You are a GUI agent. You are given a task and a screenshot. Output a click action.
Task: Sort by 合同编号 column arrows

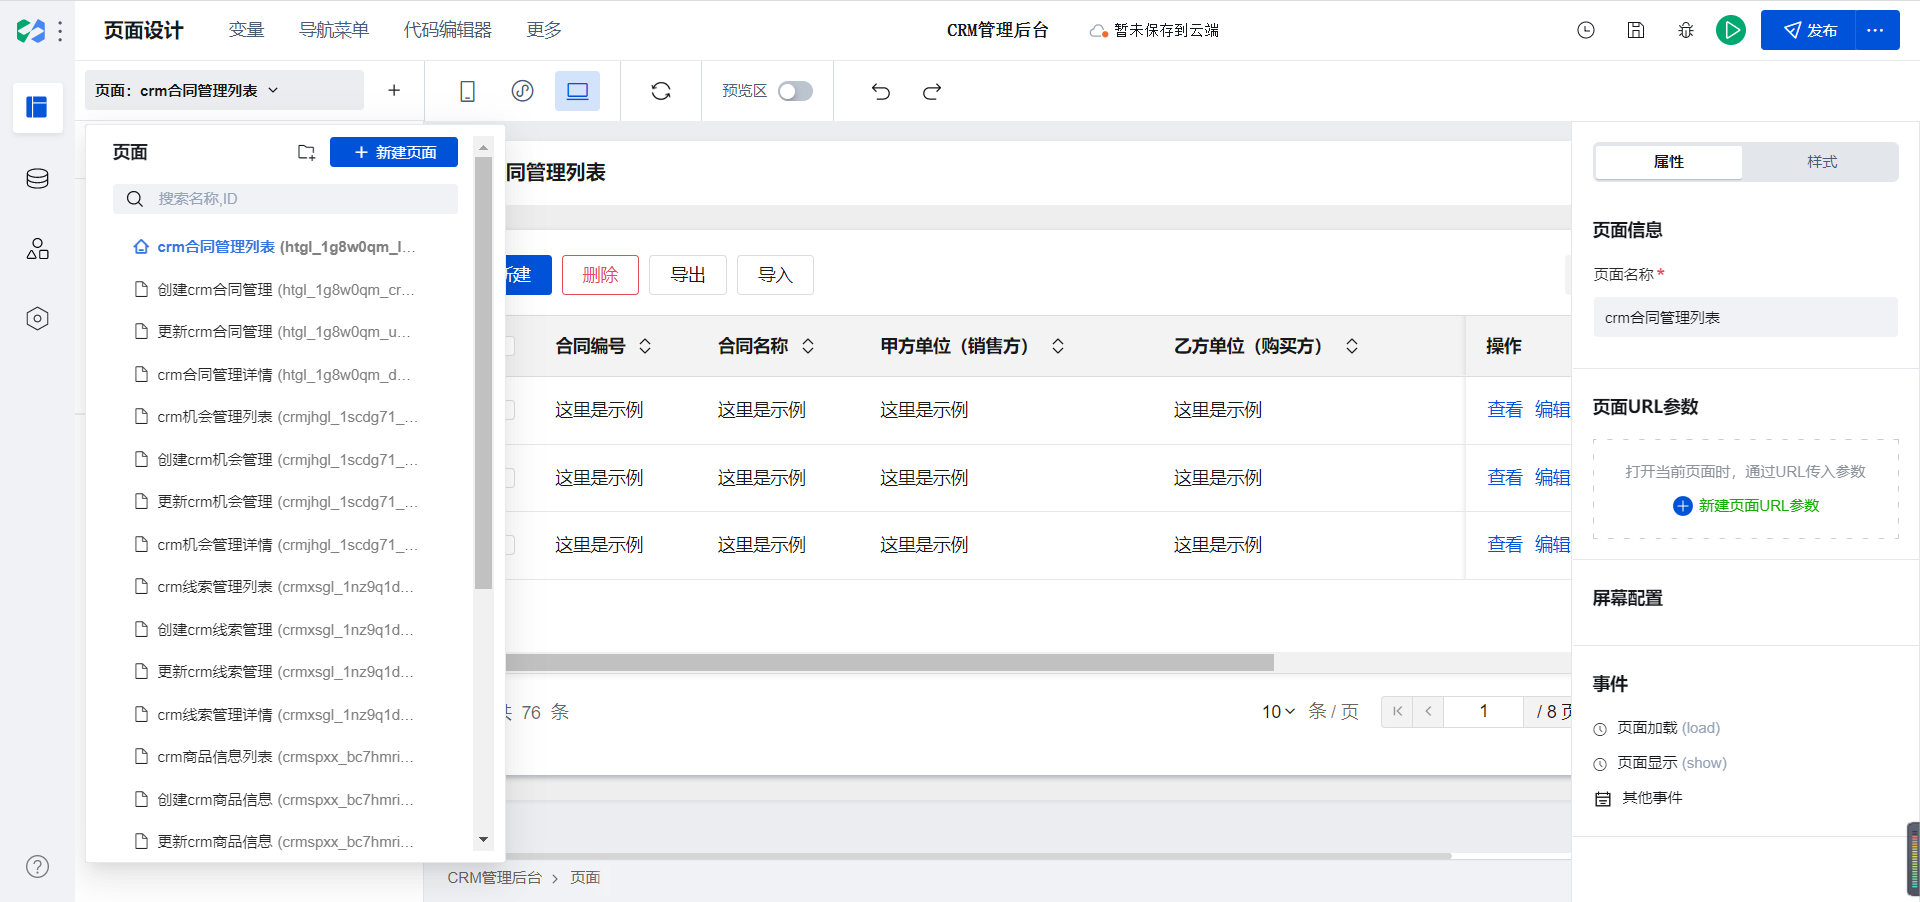(x=645, y=346)
